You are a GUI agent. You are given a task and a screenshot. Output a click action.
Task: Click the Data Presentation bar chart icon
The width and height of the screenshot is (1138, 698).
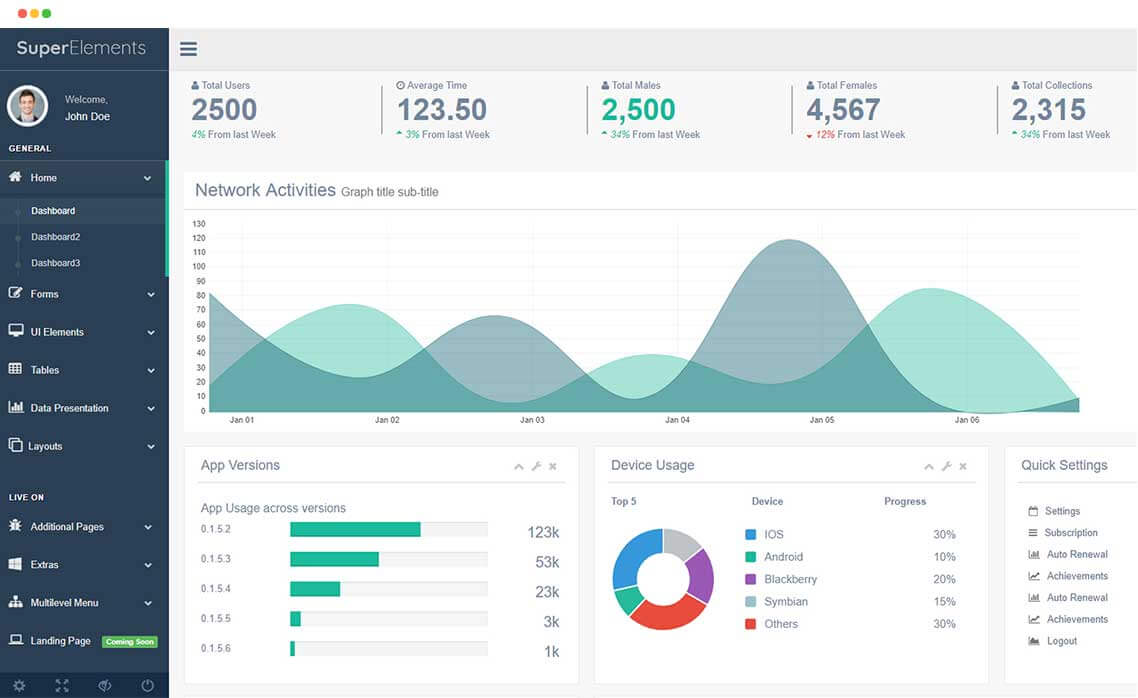[x=15, y=408]
